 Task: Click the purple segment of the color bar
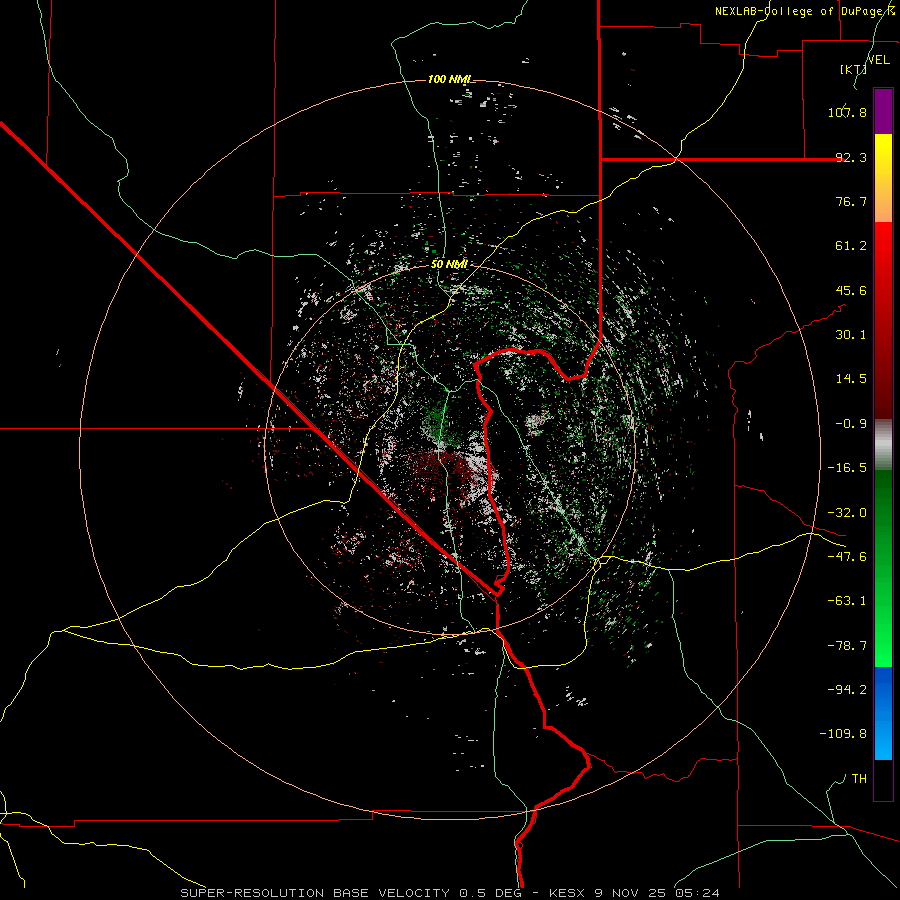coord(883,111)
